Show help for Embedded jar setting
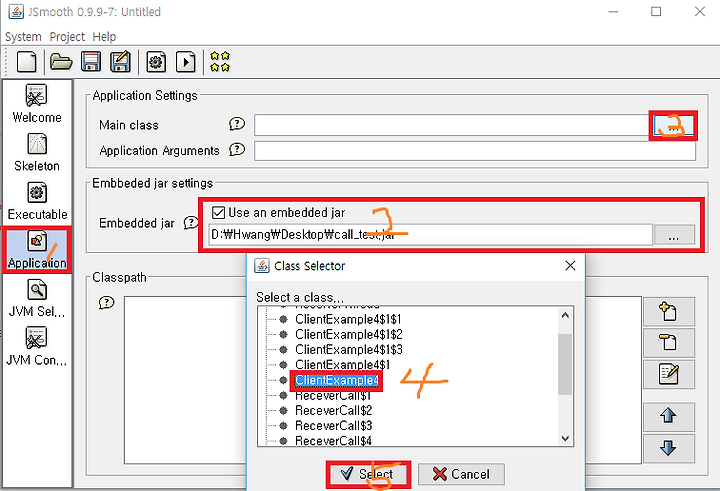720x491 pixels. pyautogui.click(x=191, y=223)
